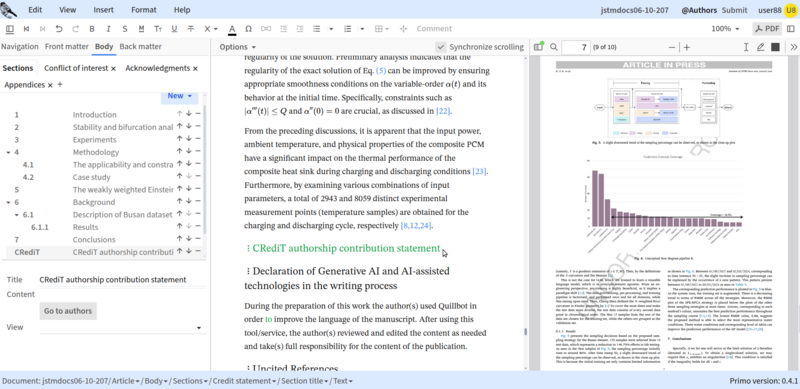The height and width of the screenshot is (389, 800).
Task: Select the PDF highlight pen tool
Action: (x=761, y=47)
